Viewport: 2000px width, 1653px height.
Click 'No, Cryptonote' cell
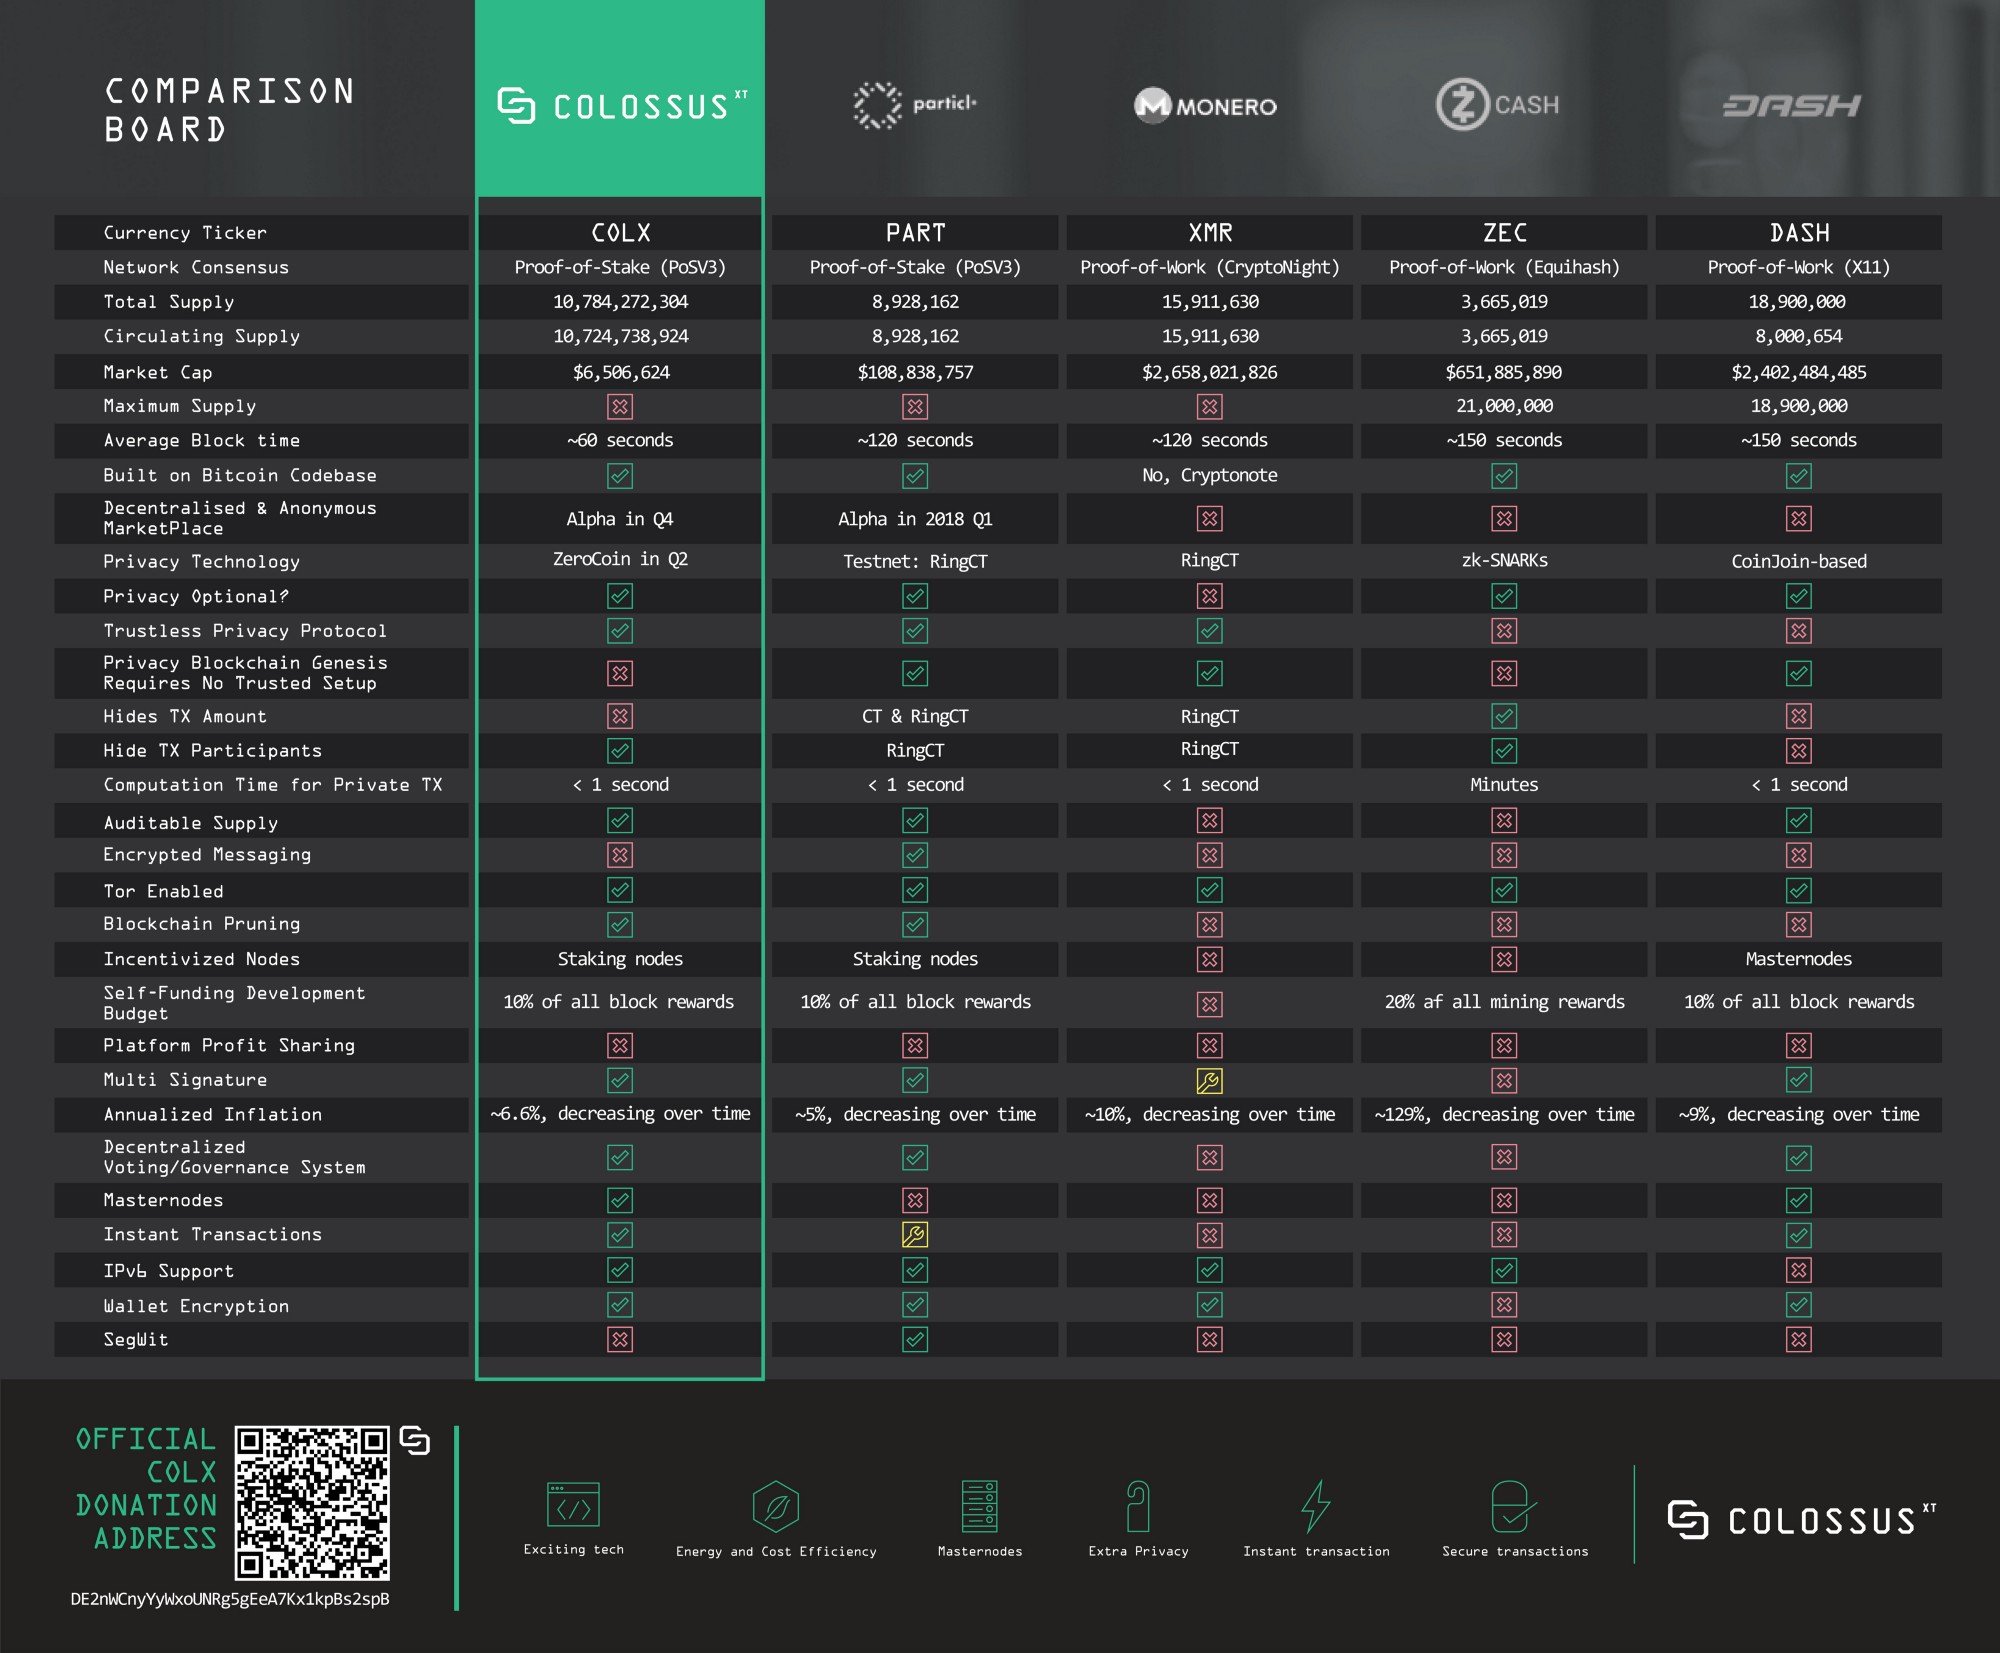1209,475
